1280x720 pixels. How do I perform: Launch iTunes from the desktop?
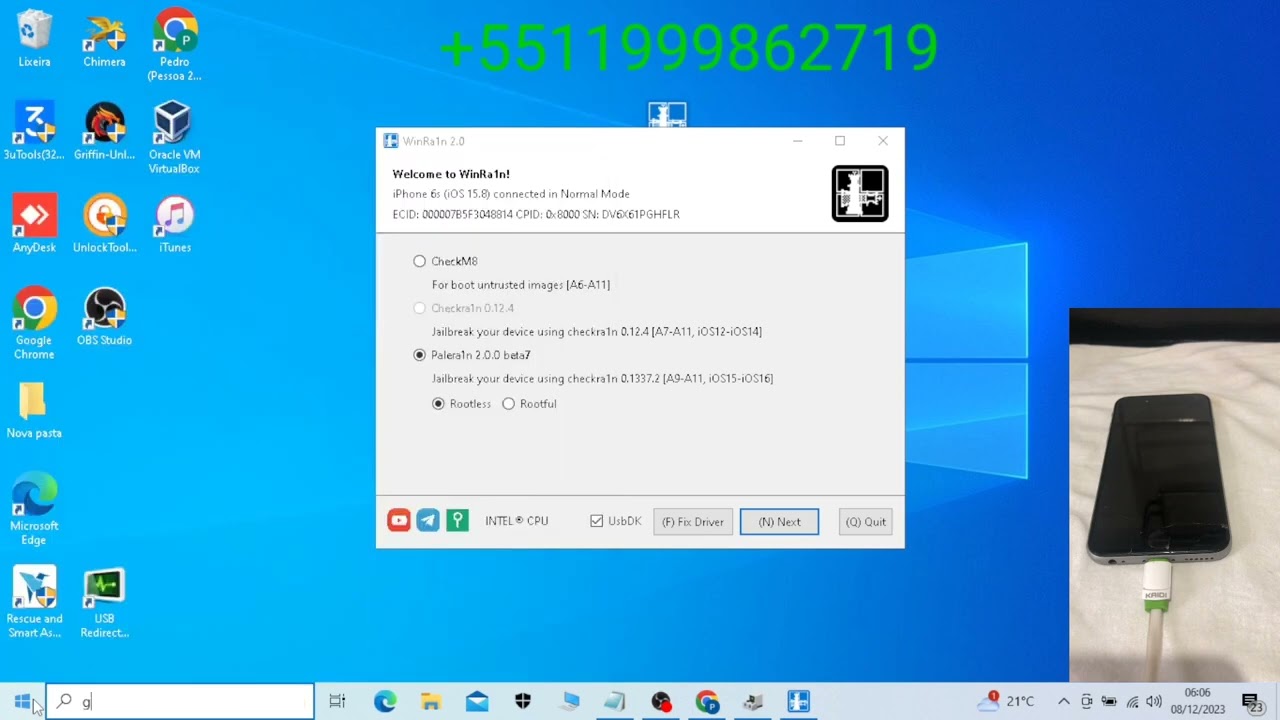point(174,224)
